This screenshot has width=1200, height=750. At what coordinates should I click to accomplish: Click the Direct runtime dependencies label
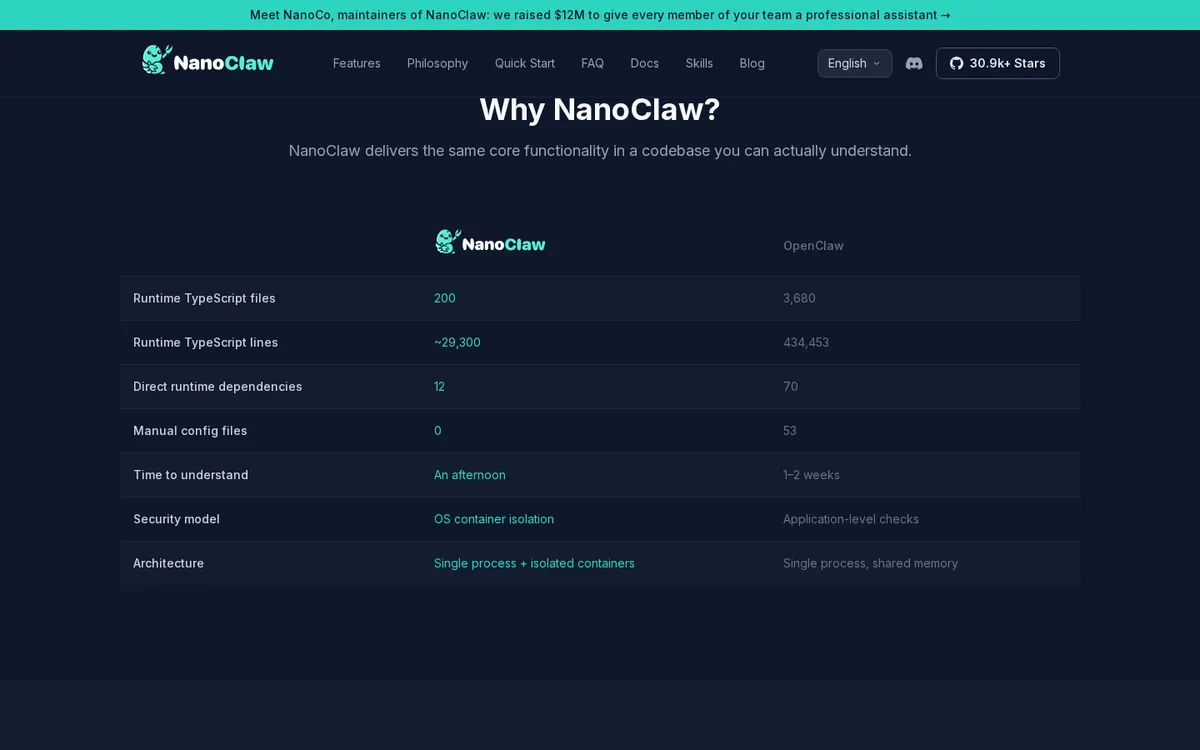click(218, 386)
